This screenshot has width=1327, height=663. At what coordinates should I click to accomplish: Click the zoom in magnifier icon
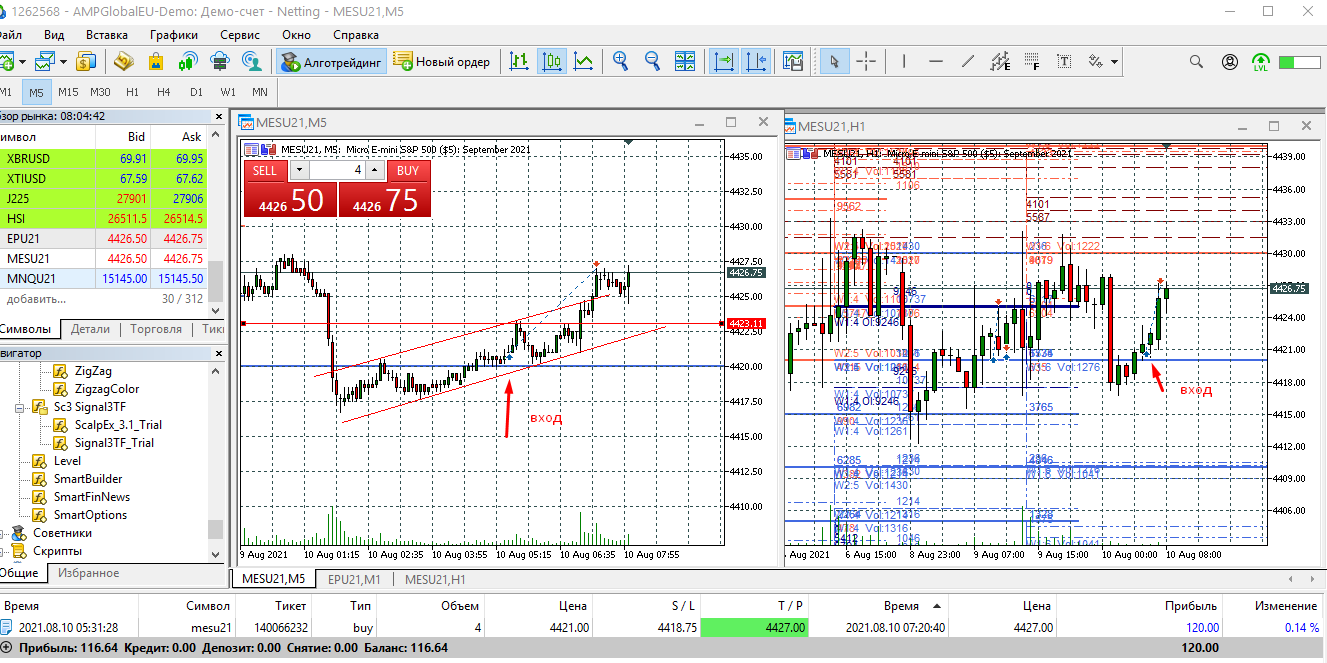(621, 62)
